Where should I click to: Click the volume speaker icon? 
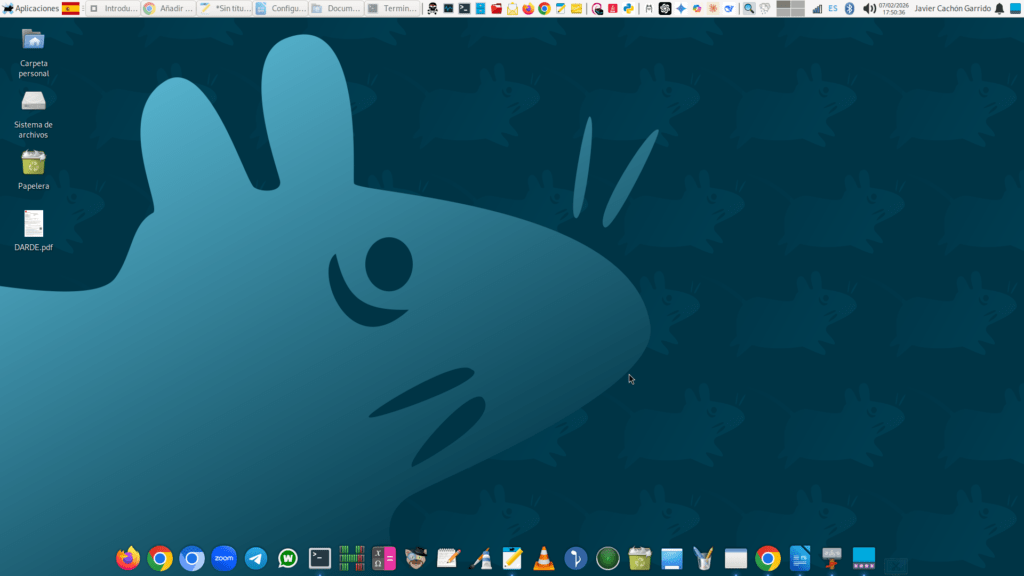coord(868,8)
